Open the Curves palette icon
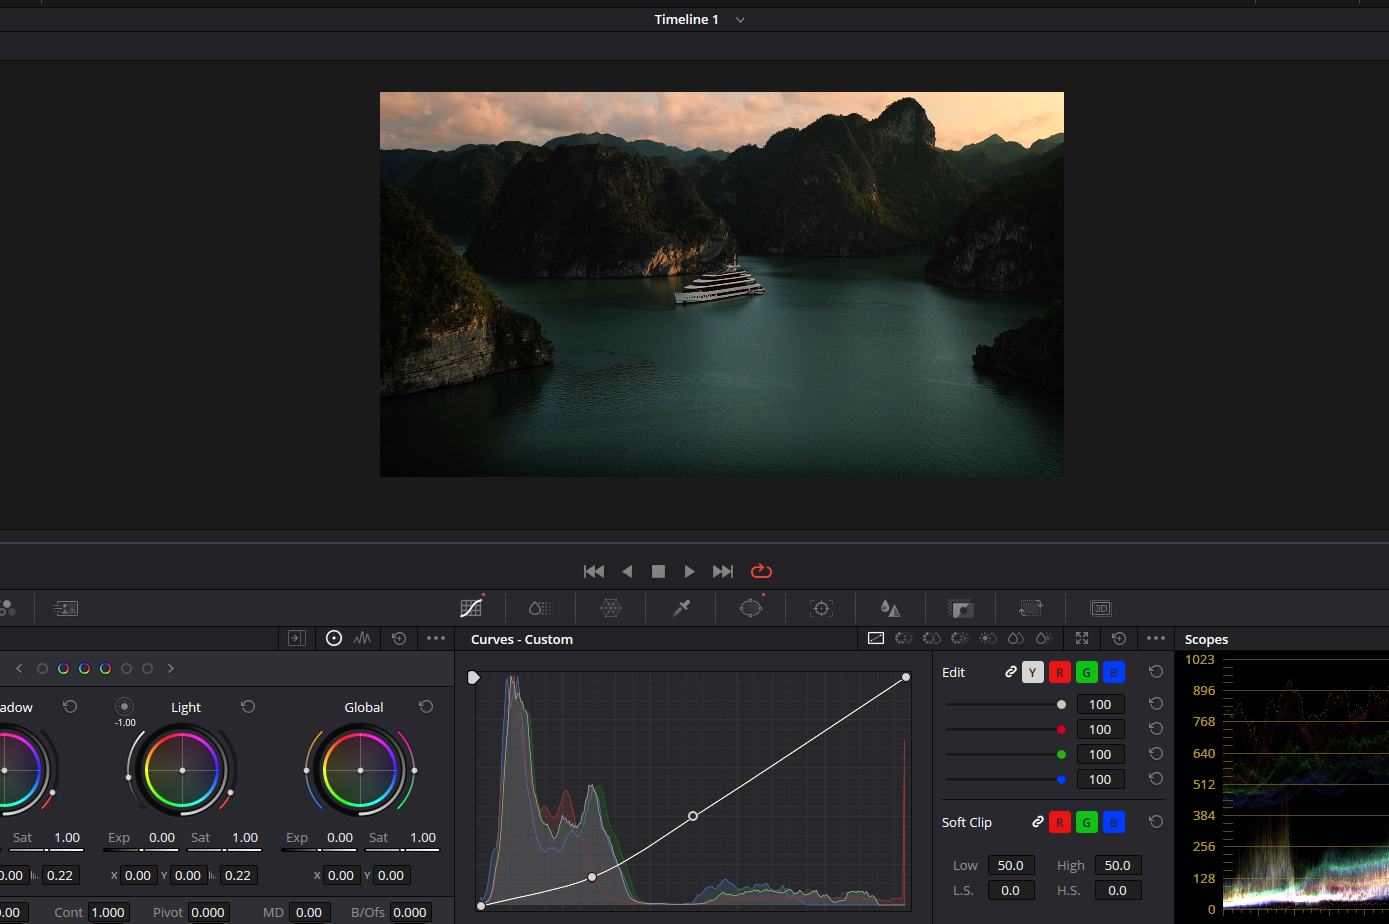 pos(471,608)
